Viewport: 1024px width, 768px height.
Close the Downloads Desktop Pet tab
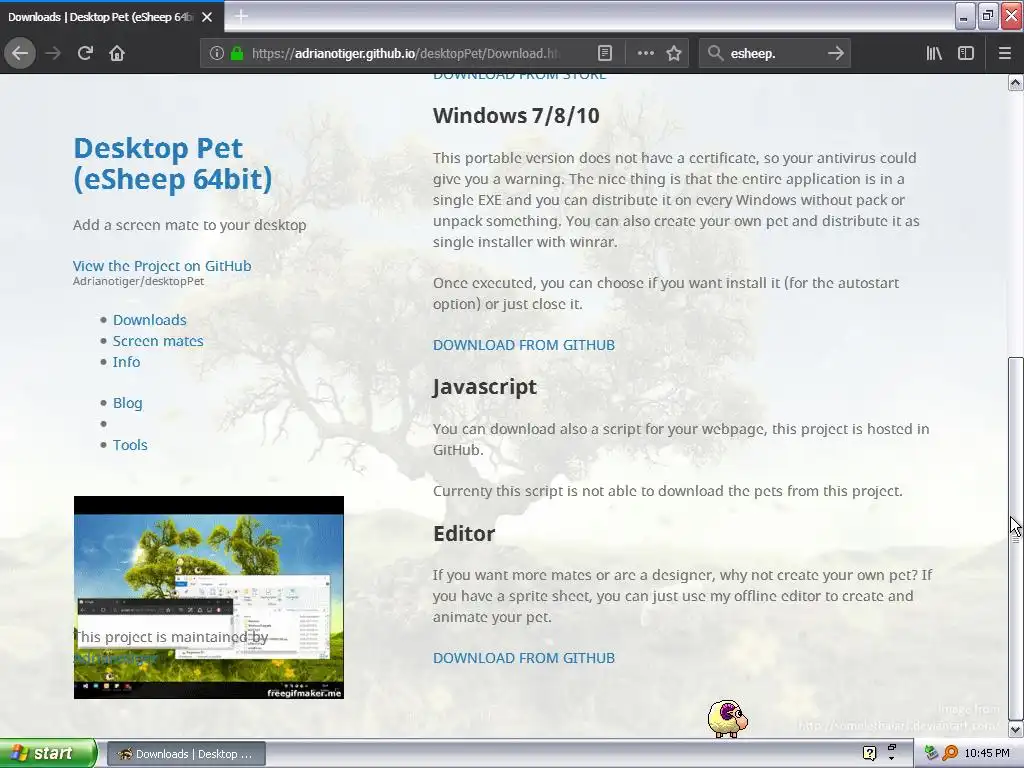coord(207,17)
